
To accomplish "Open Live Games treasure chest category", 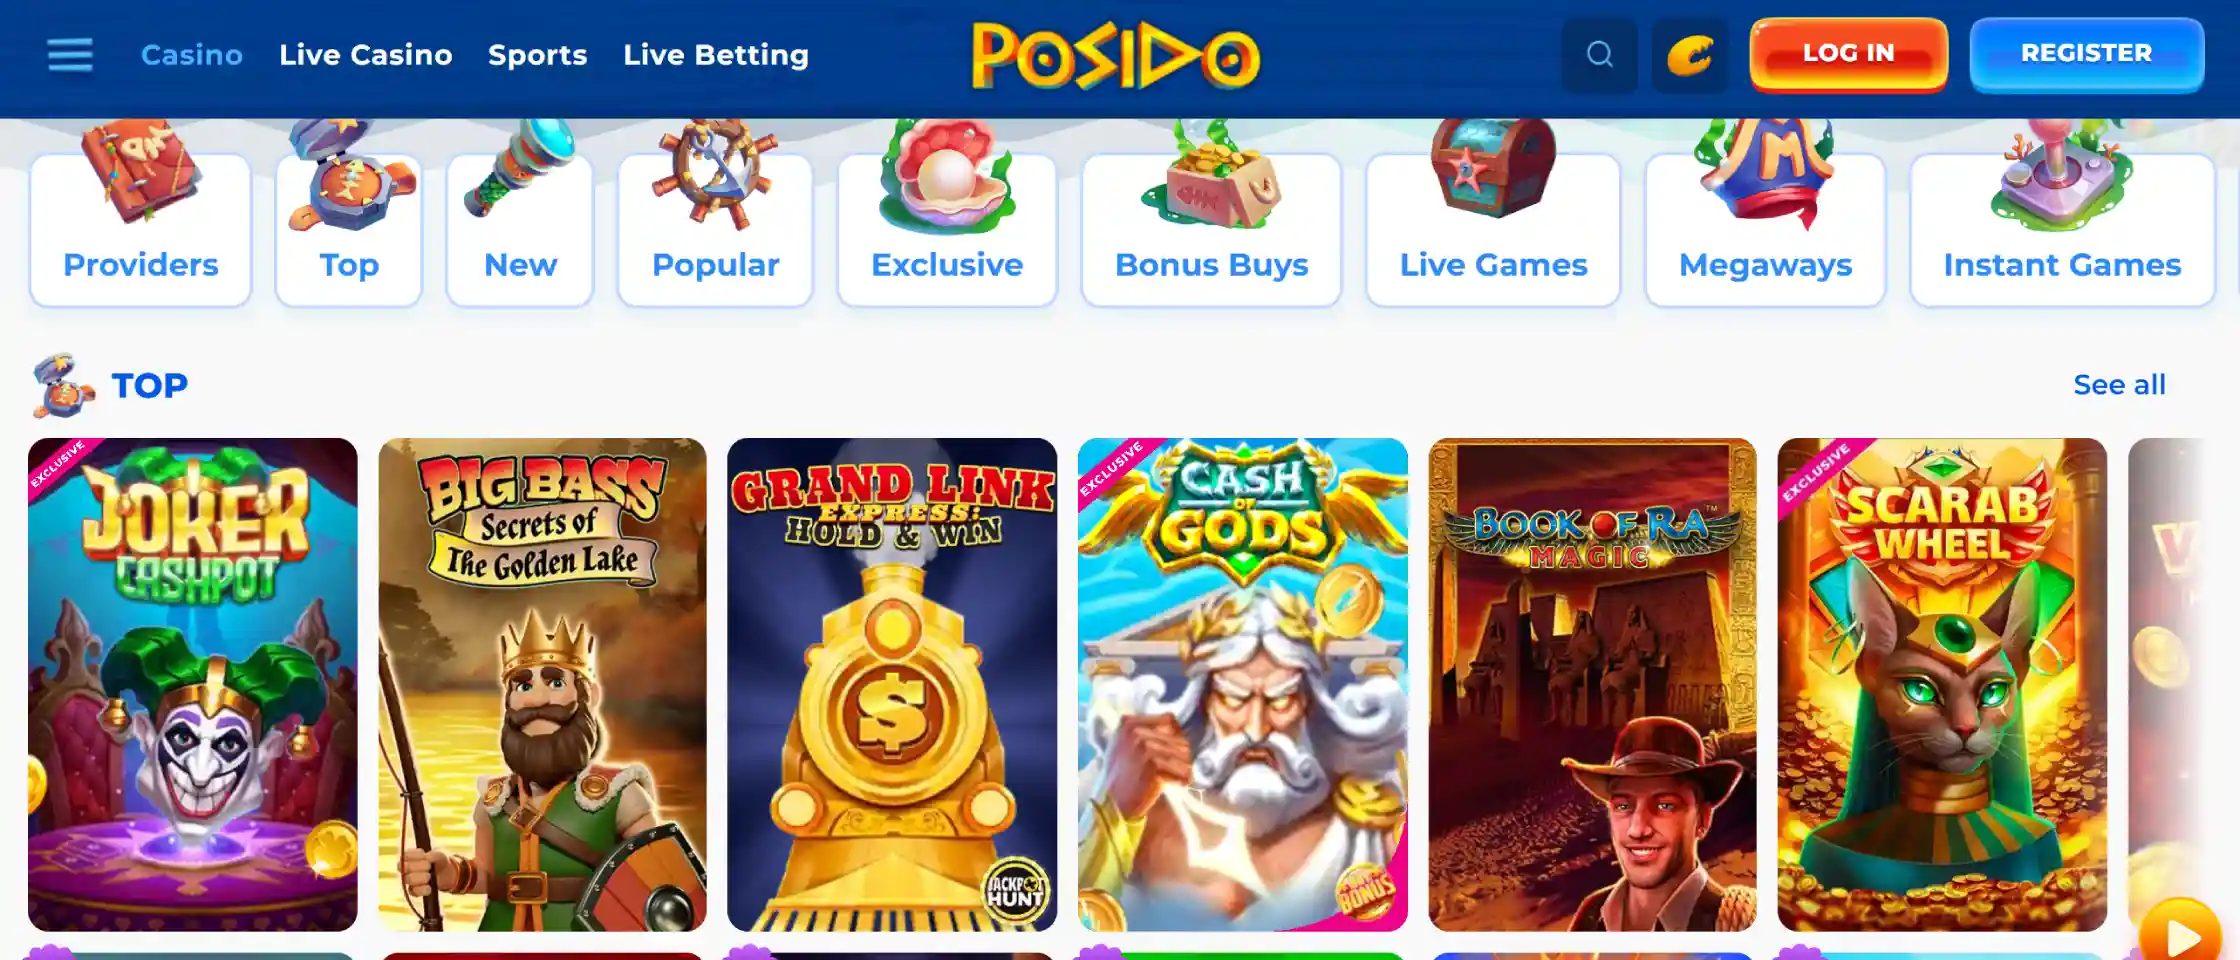I will 1493,229.
